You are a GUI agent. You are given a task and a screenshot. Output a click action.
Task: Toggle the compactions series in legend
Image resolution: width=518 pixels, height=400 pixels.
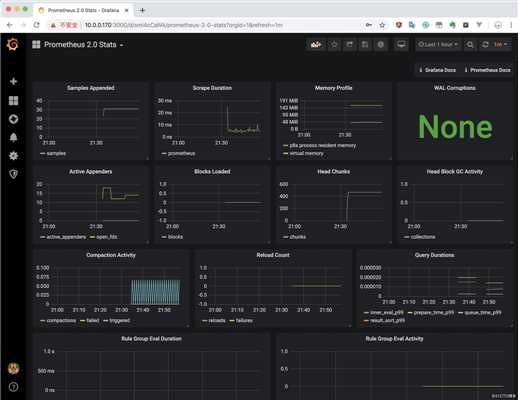pos(58,321)
